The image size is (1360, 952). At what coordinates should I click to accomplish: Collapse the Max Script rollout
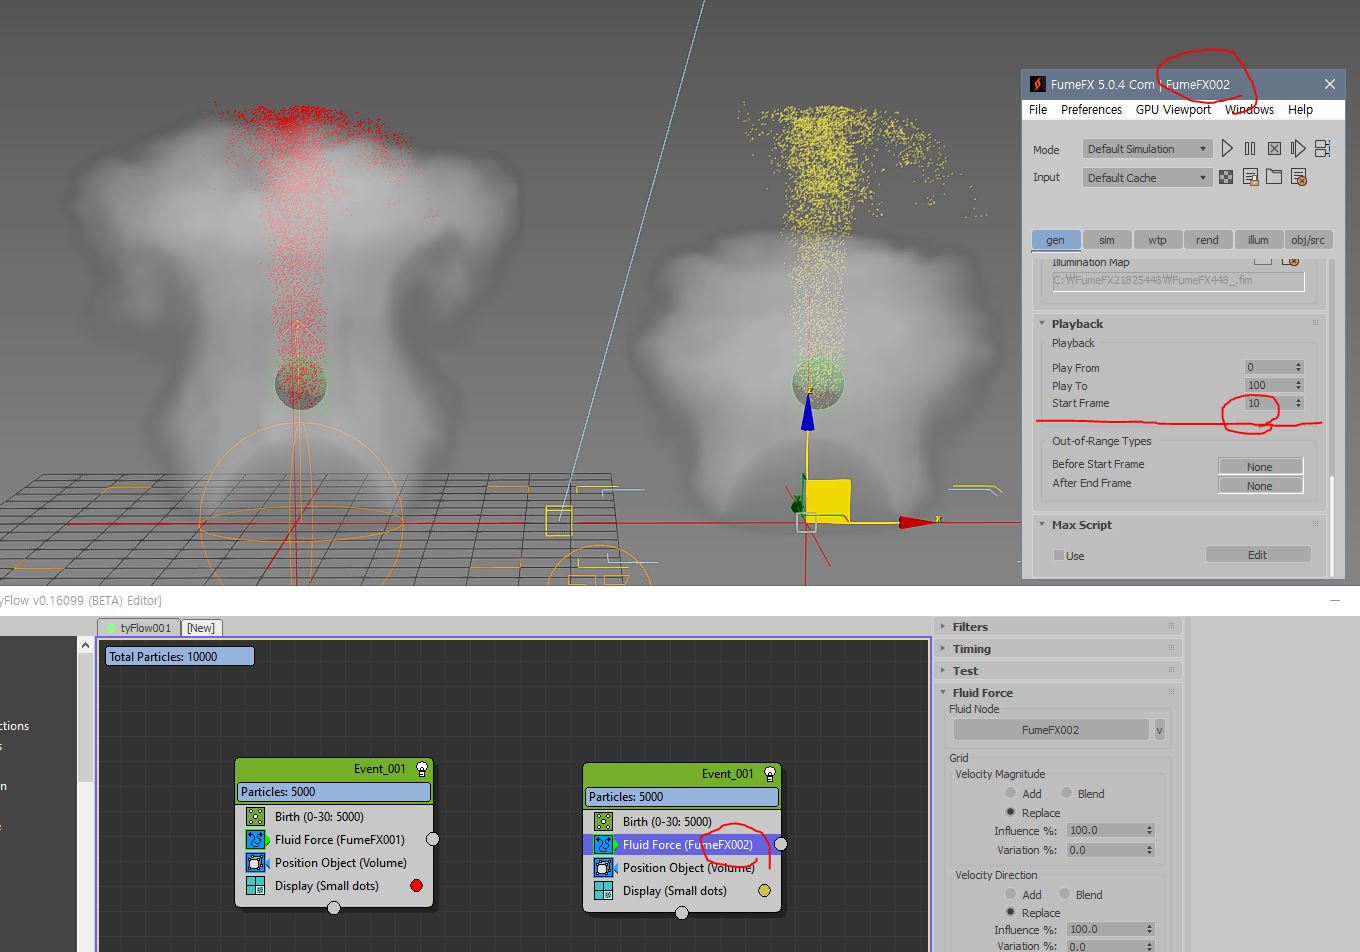tap(1179, 525)
